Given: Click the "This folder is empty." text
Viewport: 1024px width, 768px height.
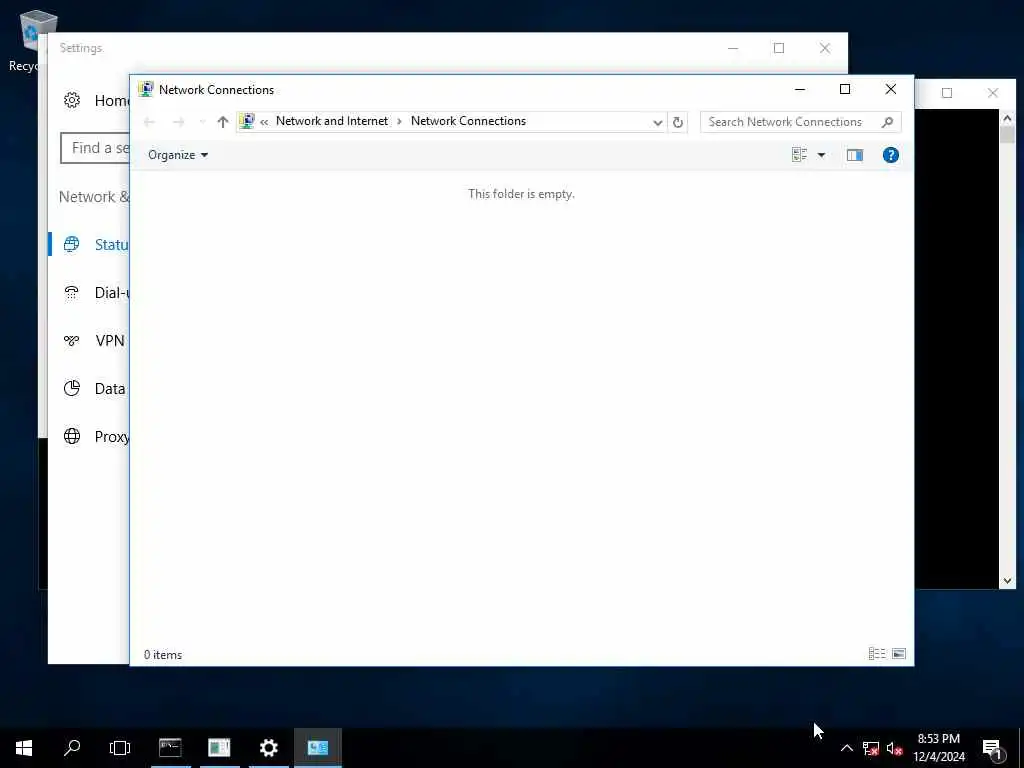Looking at the screenshot, I should 521,194.
